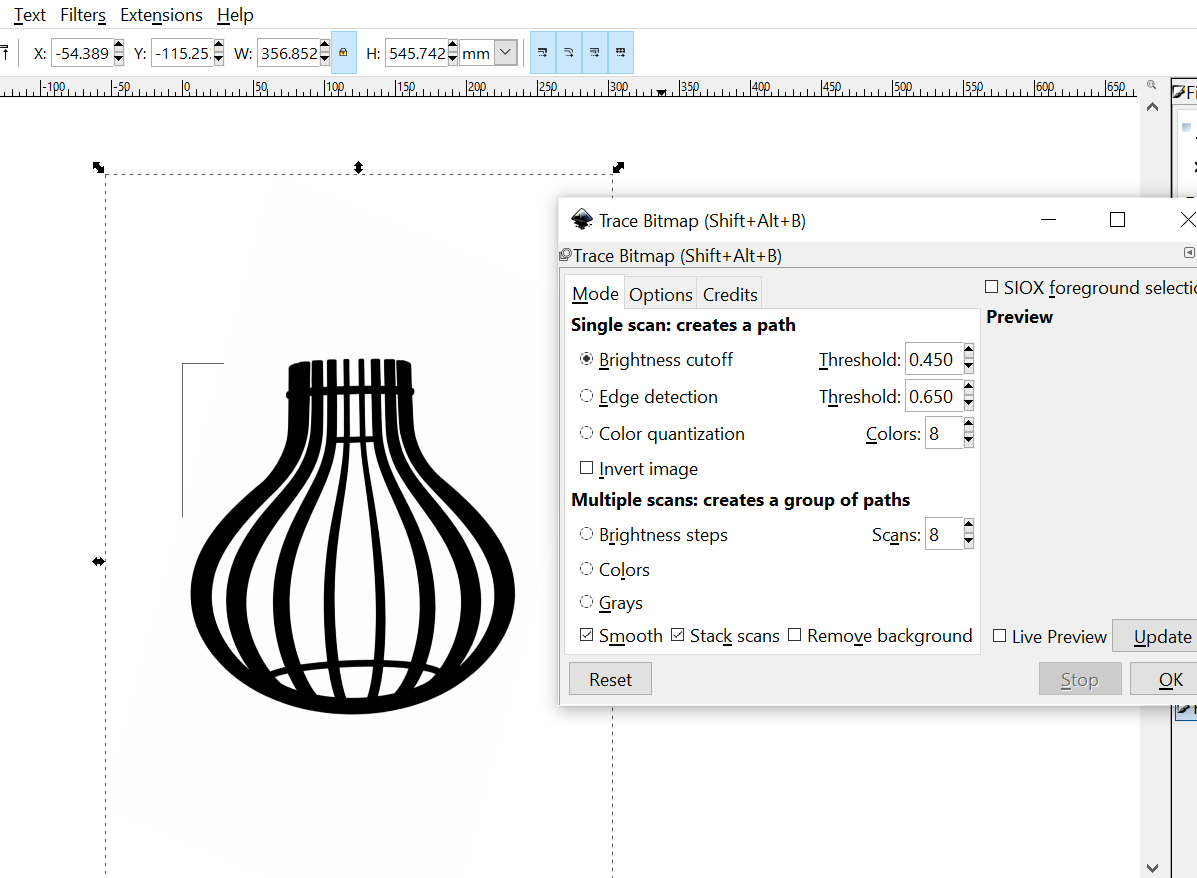Increase Colors count with up arrow
The image size is (1197, 878).
coord(969,424)
